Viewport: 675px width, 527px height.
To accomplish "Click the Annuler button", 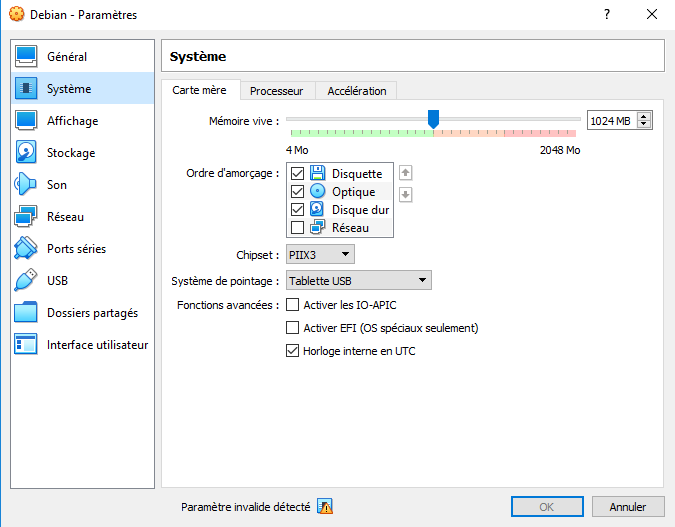I will (628, 507).
